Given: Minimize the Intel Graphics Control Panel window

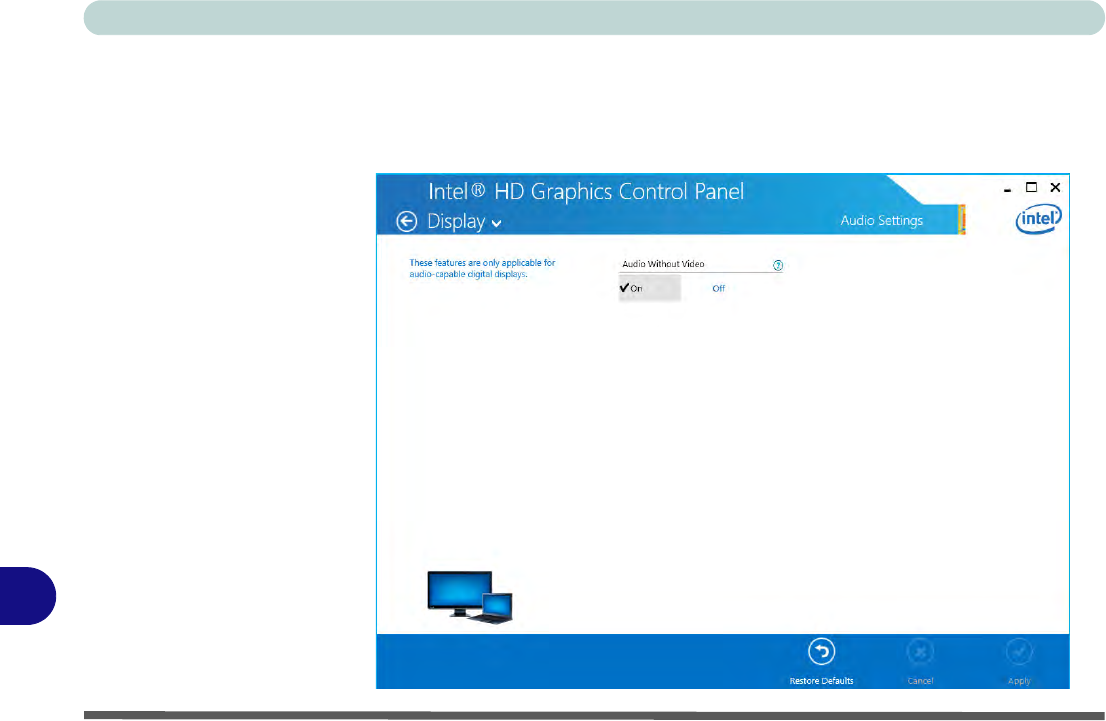Looking at the screenshot, I should (x=1007, y=188).
